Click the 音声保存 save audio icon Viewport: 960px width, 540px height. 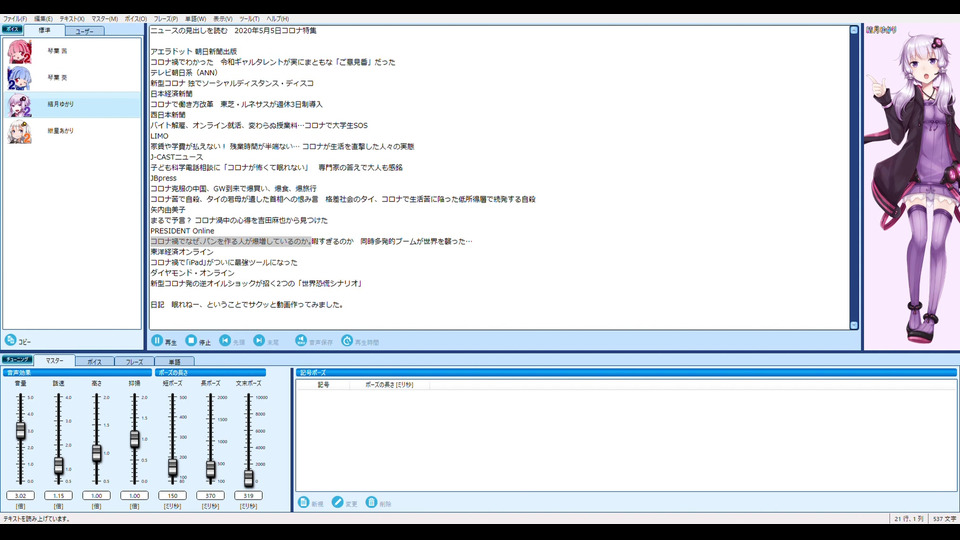click(301, 340)
